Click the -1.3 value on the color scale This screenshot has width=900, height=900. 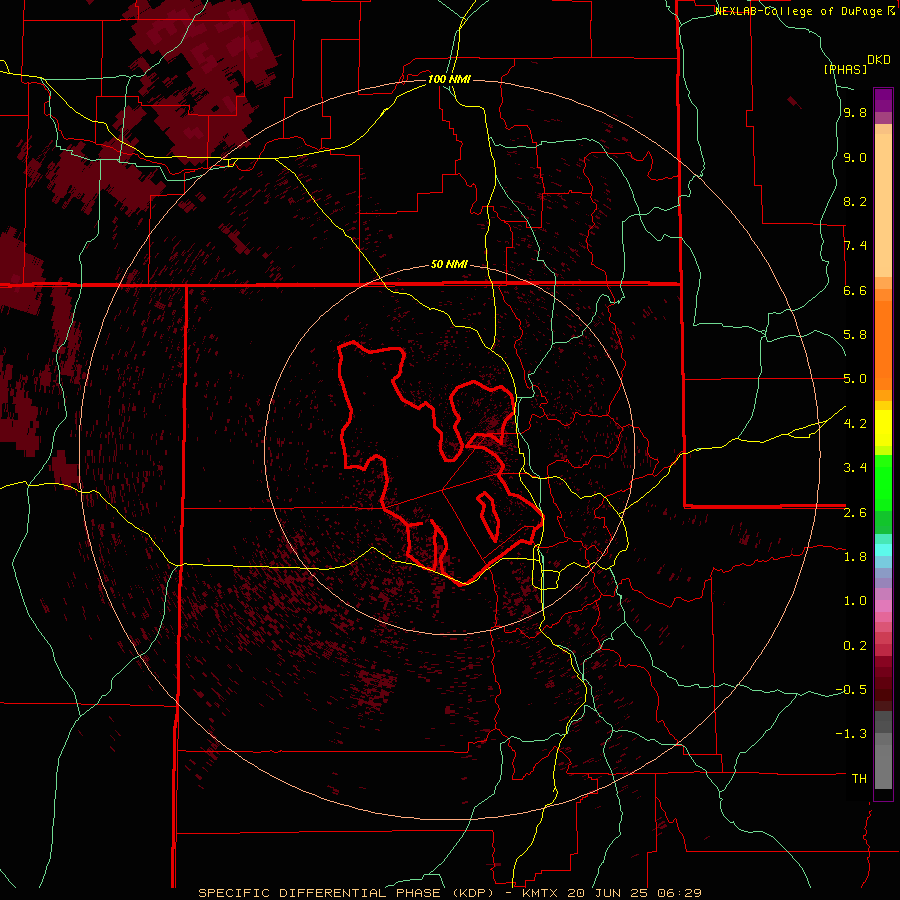pyautogui.click(x=851, y=734)
